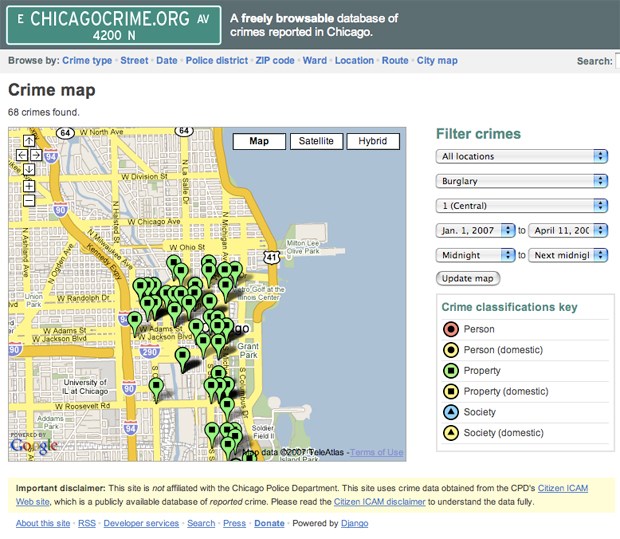Open the All locations dropdown
The width and height of the screenshot is (620, 539).
[x=522, y=156]
